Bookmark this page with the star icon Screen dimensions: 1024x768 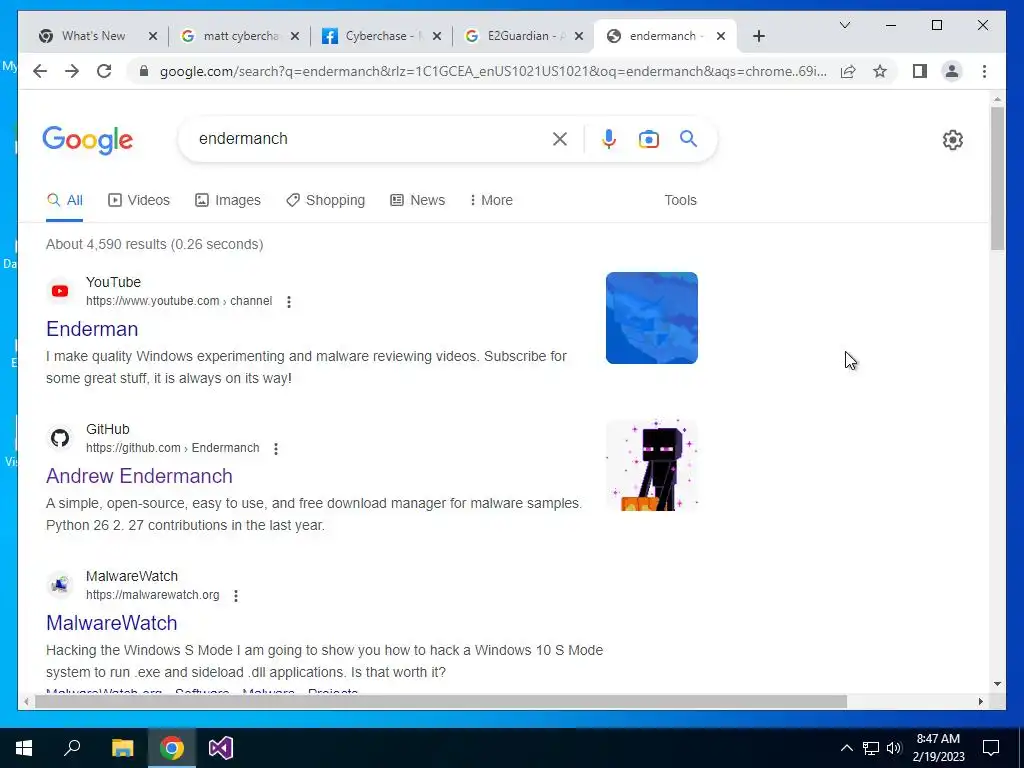coord(880,71)
